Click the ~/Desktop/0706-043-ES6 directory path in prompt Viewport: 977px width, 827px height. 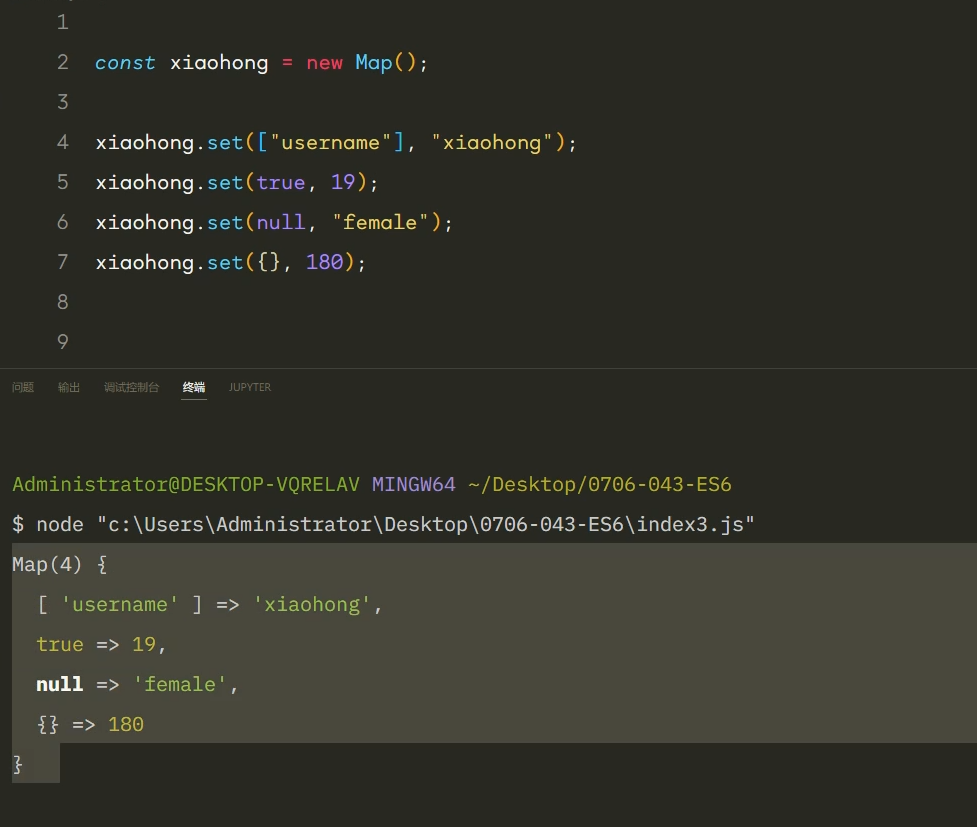599,485
